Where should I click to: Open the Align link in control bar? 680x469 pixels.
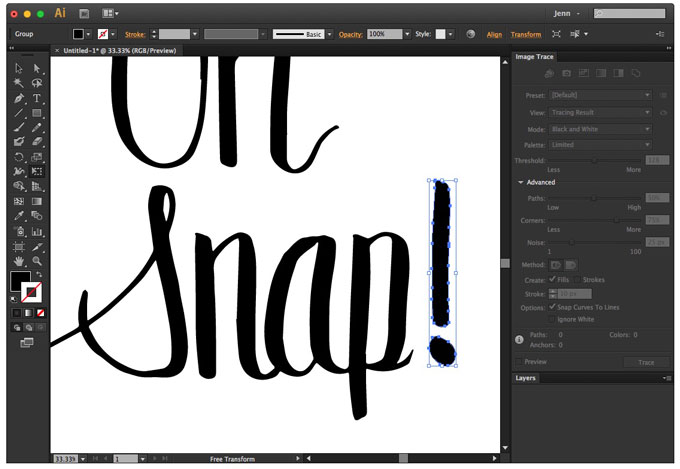click(494, 34)
